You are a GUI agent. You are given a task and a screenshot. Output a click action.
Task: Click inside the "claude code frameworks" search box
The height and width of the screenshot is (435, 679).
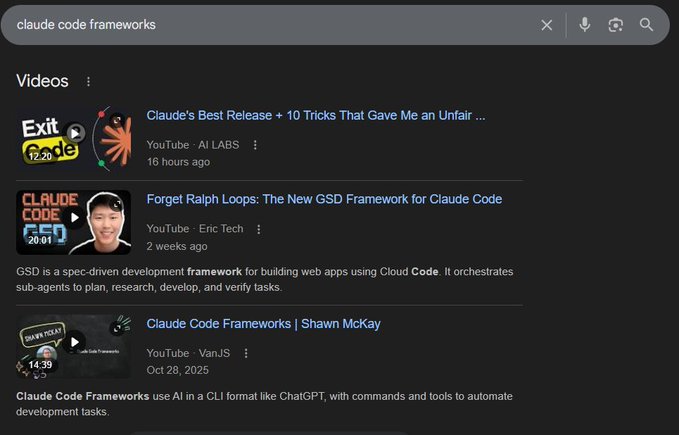270,25
